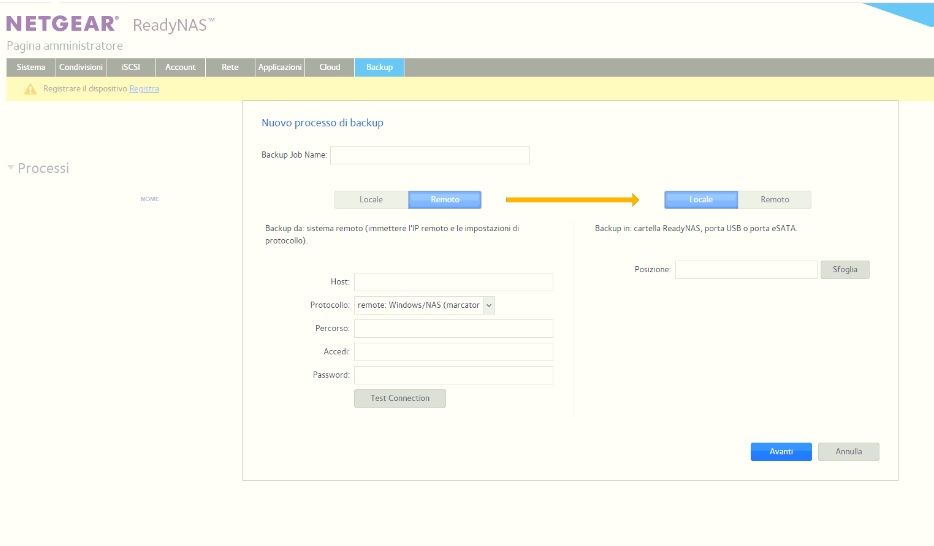Click the NETGEAR logo
Viewport: 934px width, 546px height.
[63, 24]
